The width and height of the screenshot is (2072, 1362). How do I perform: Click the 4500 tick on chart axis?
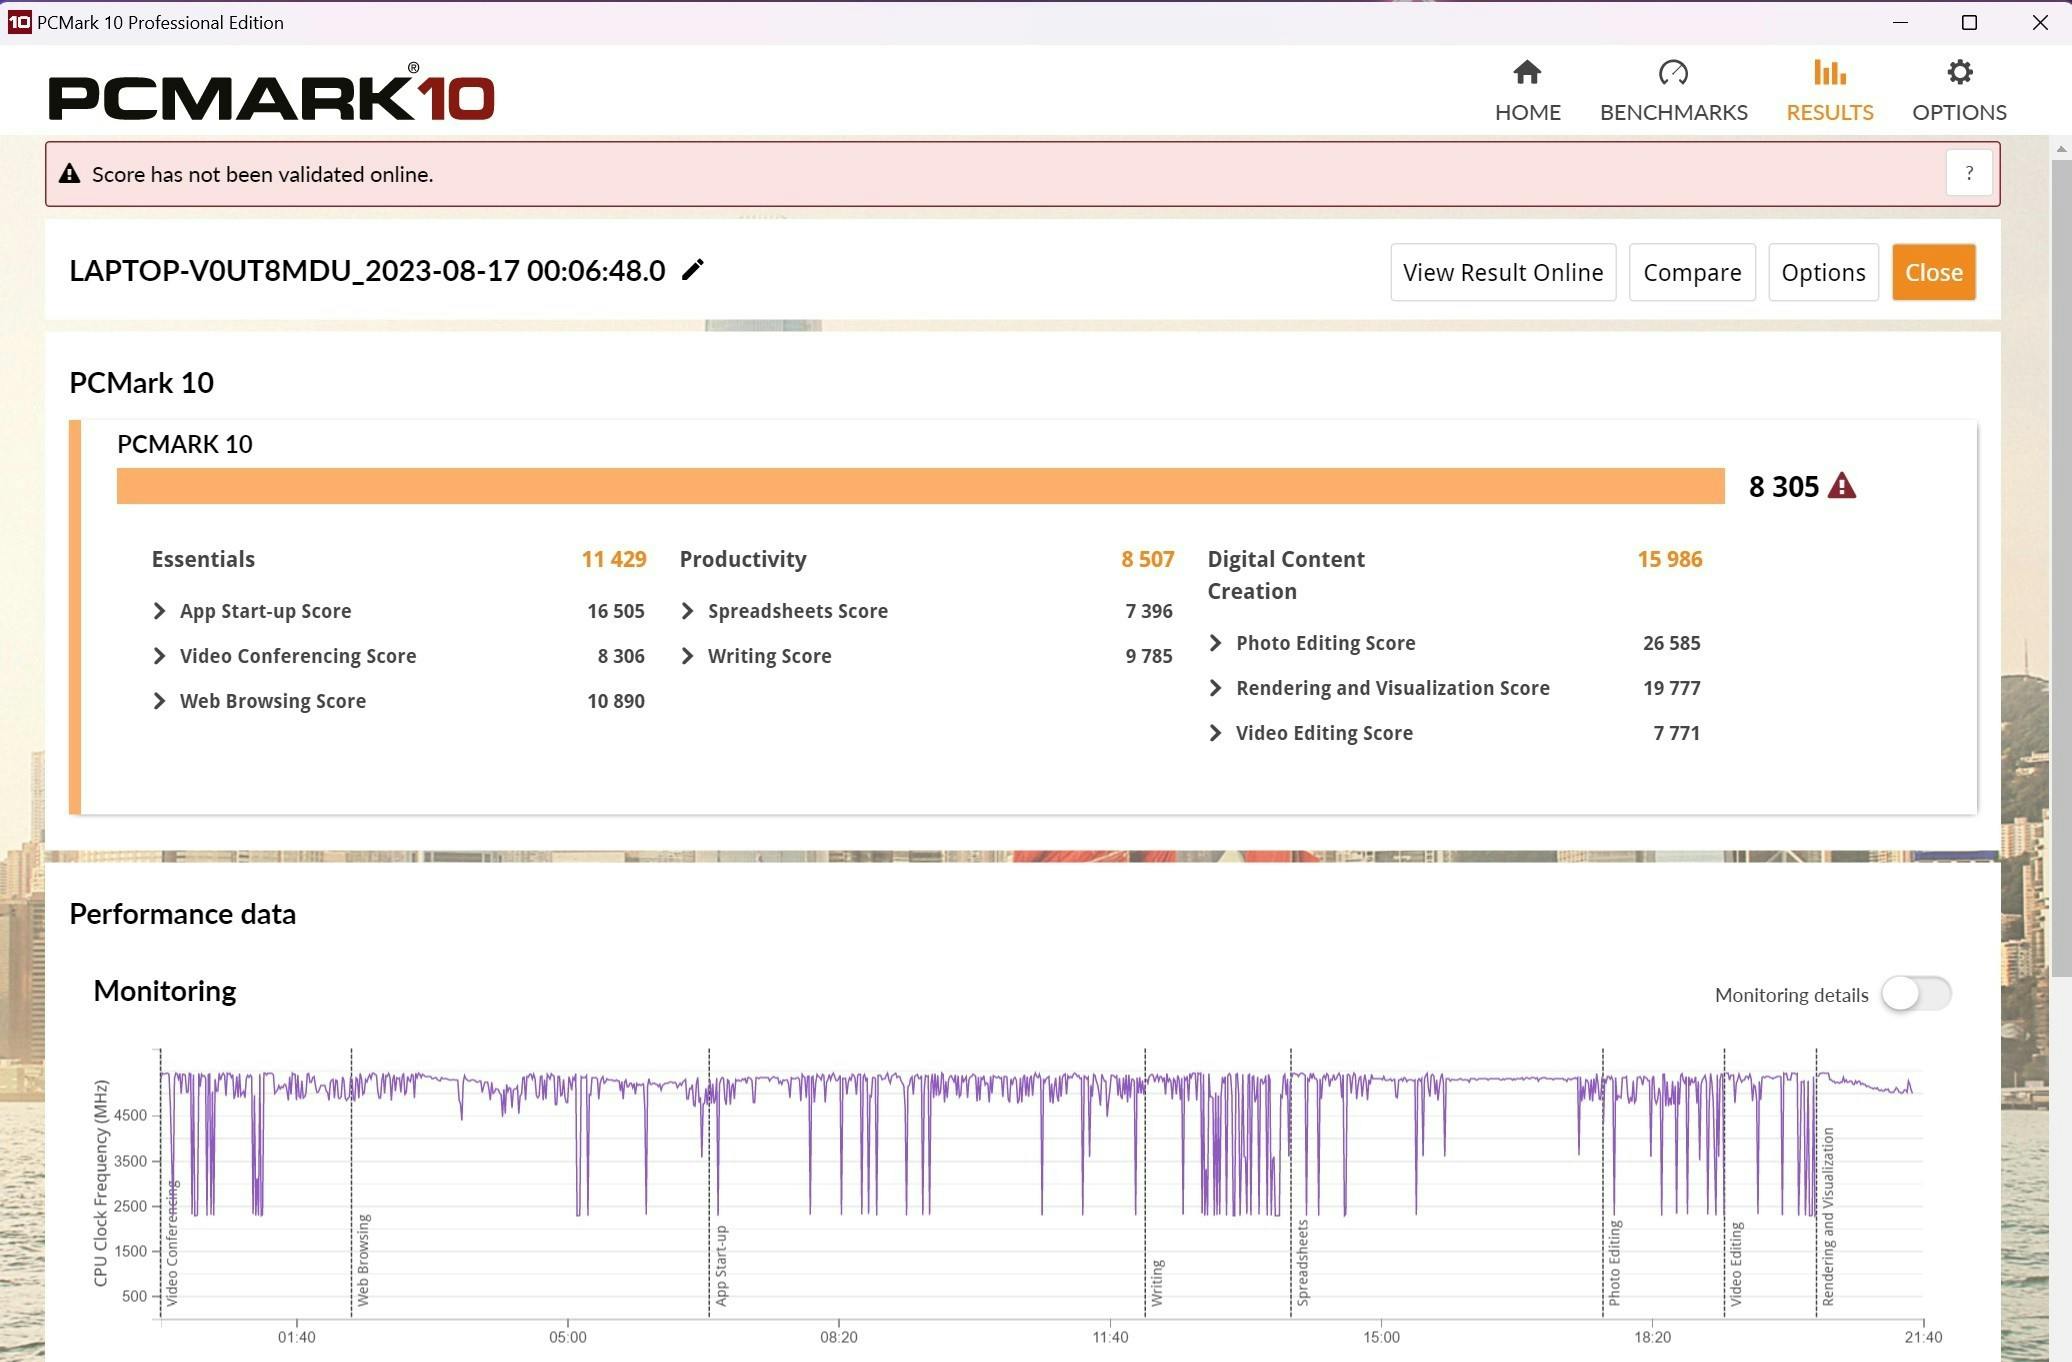[130, 1115]
